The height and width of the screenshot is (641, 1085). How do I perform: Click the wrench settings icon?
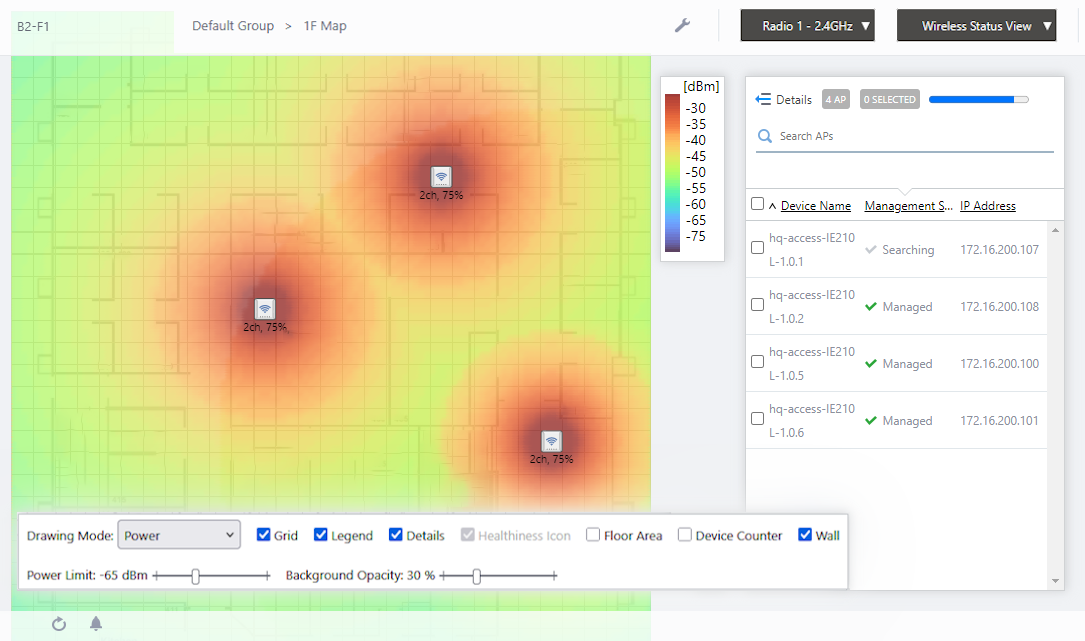tap(683, 26)
